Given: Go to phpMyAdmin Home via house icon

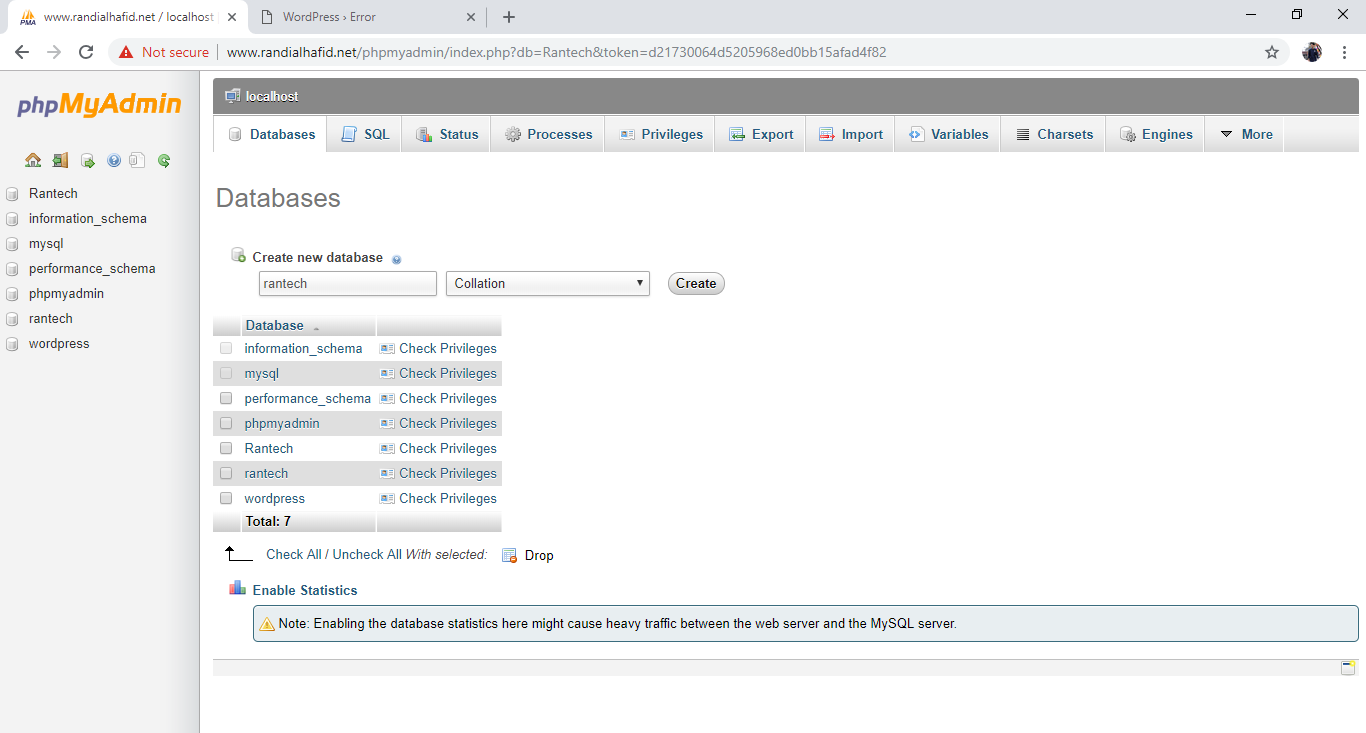Looking at the screenshot, I should (x=33, y=160).
